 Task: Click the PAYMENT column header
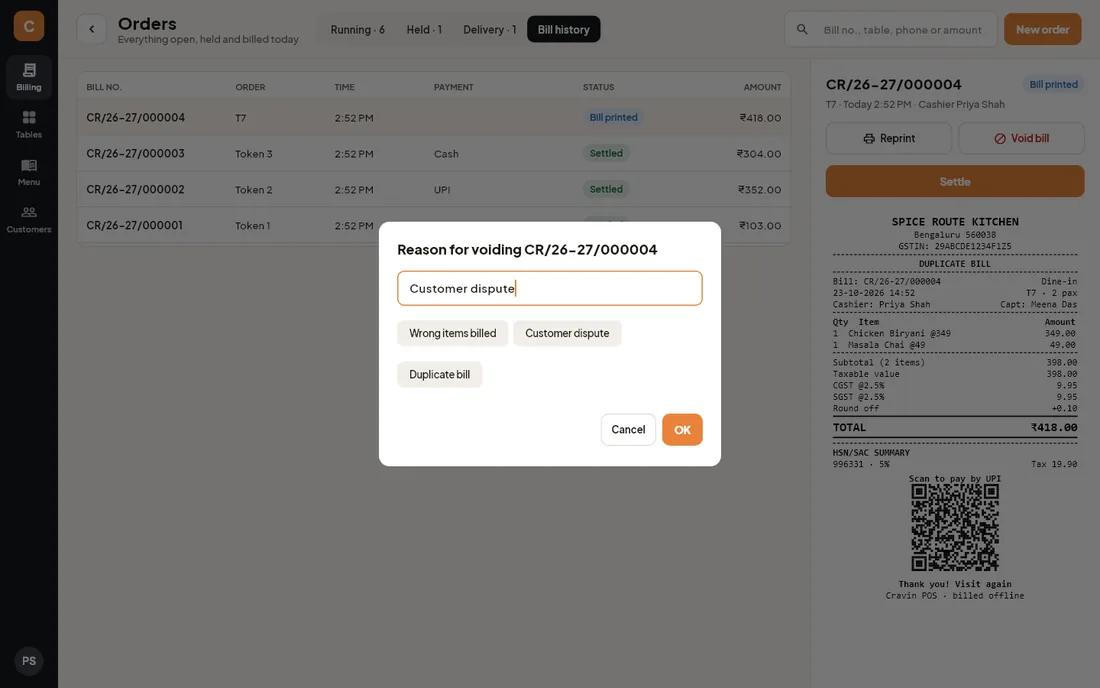[453, 87]
